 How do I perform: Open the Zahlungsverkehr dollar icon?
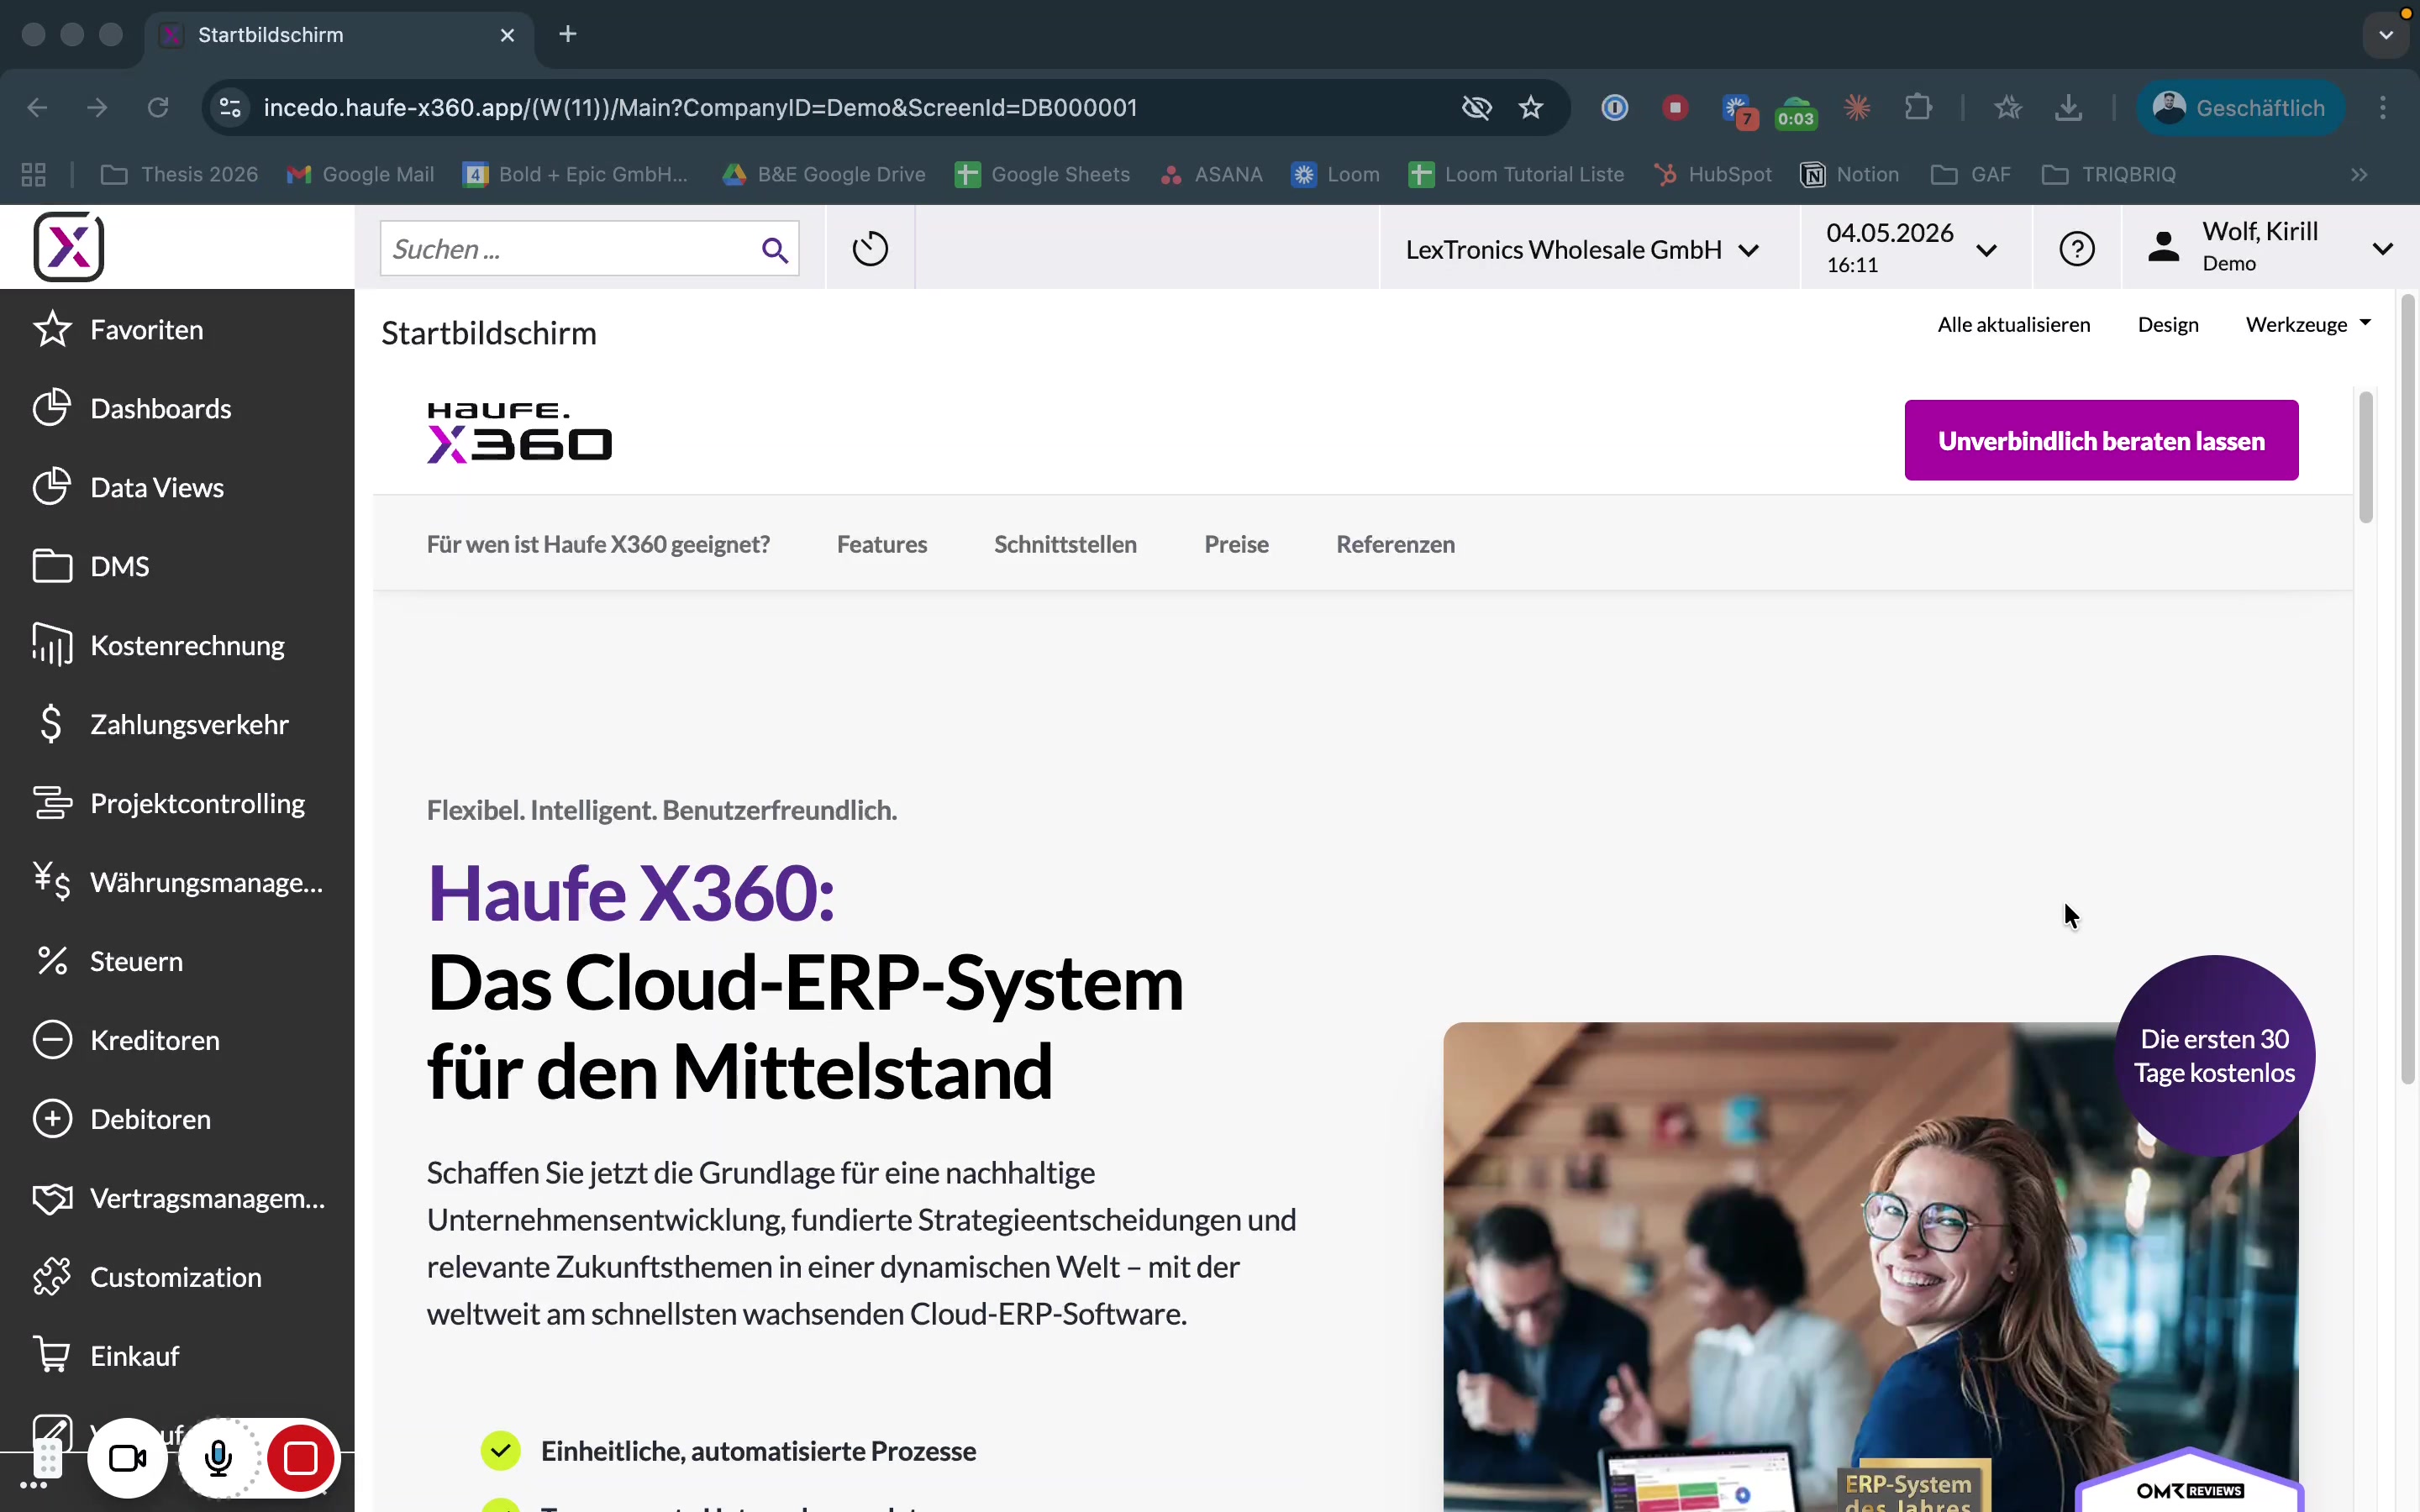(x=51, y=724)
